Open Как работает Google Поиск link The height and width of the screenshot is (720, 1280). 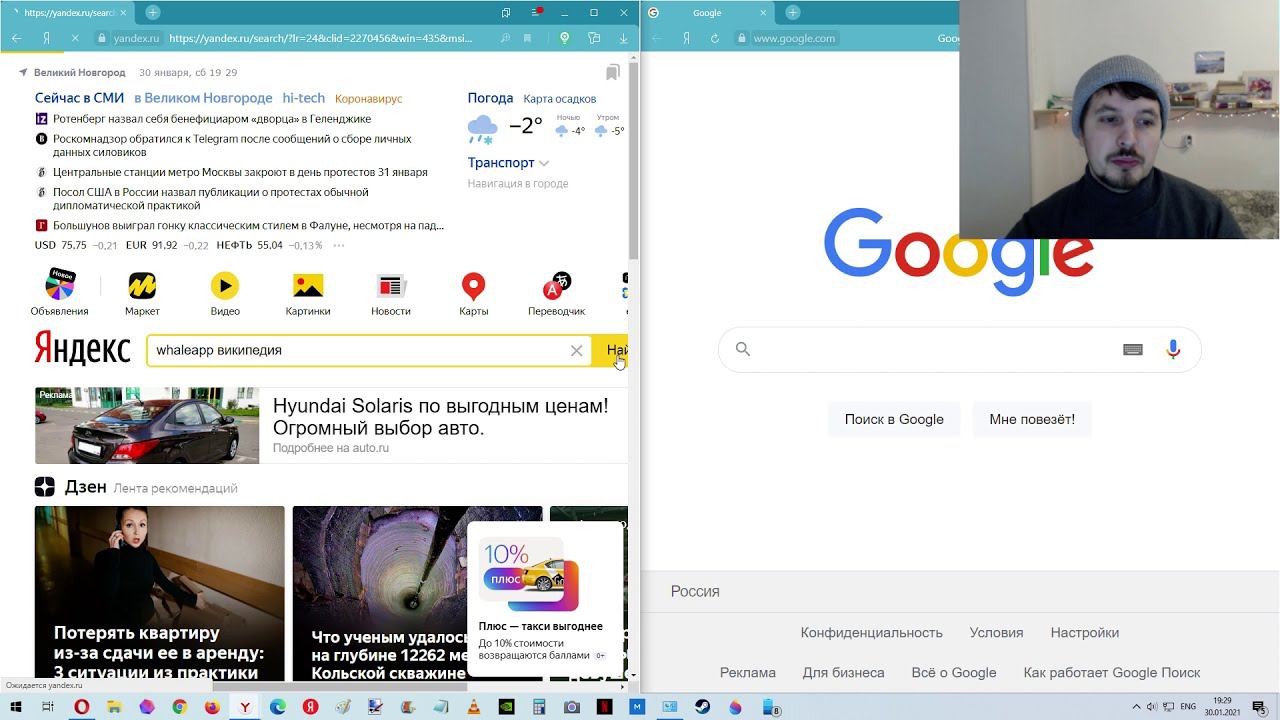[x=1111, y=673]
